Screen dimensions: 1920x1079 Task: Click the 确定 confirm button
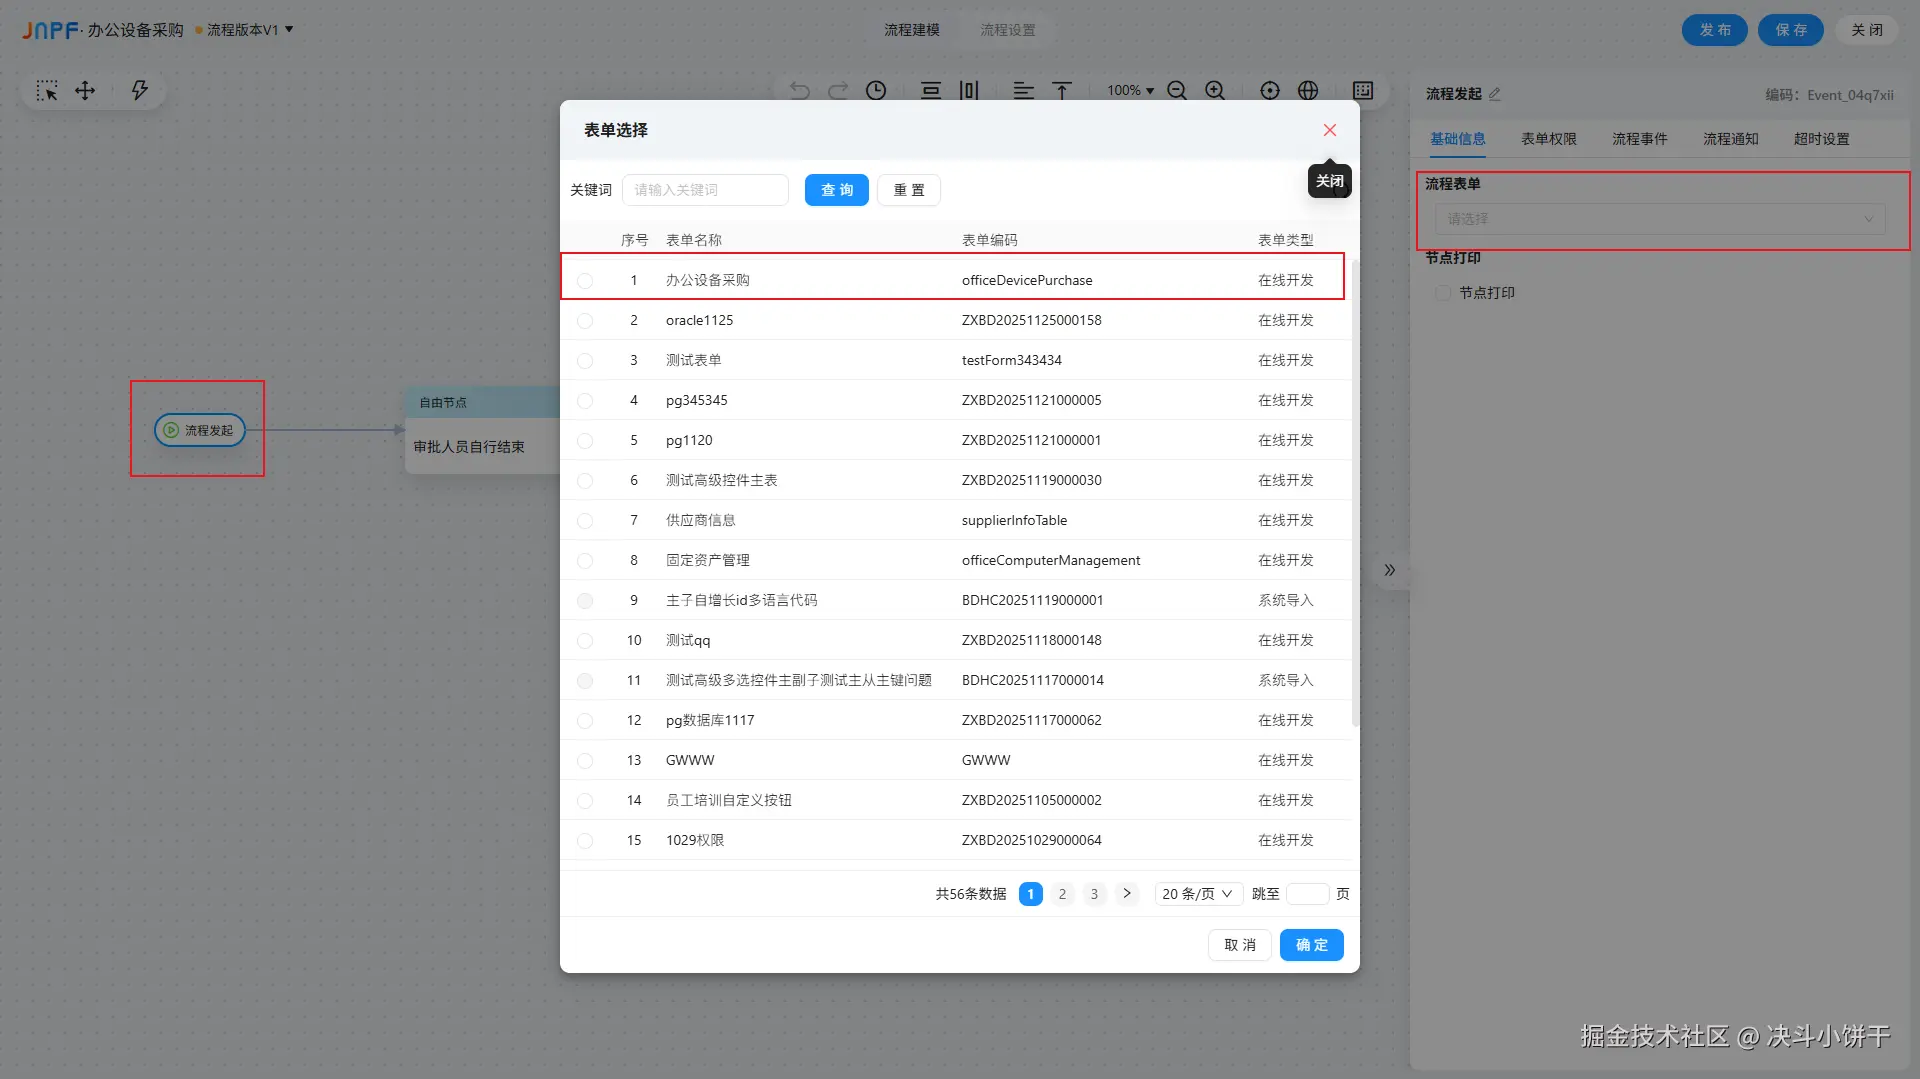point(1311,944)
